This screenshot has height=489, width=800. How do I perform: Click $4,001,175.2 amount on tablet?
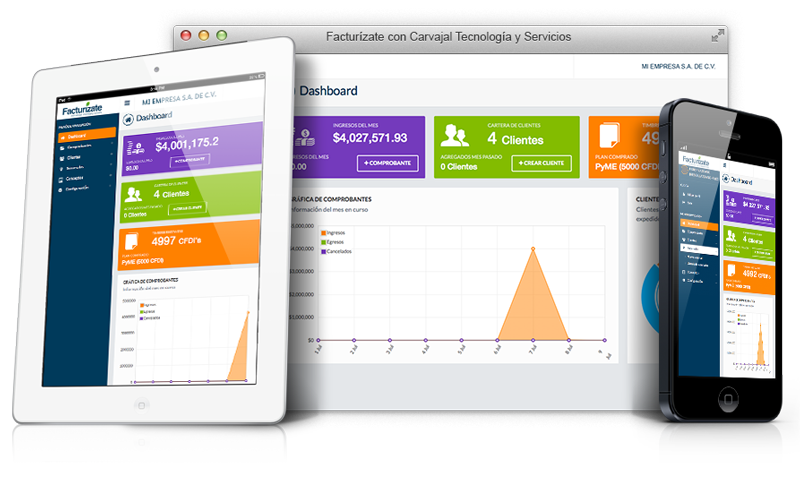187,144
